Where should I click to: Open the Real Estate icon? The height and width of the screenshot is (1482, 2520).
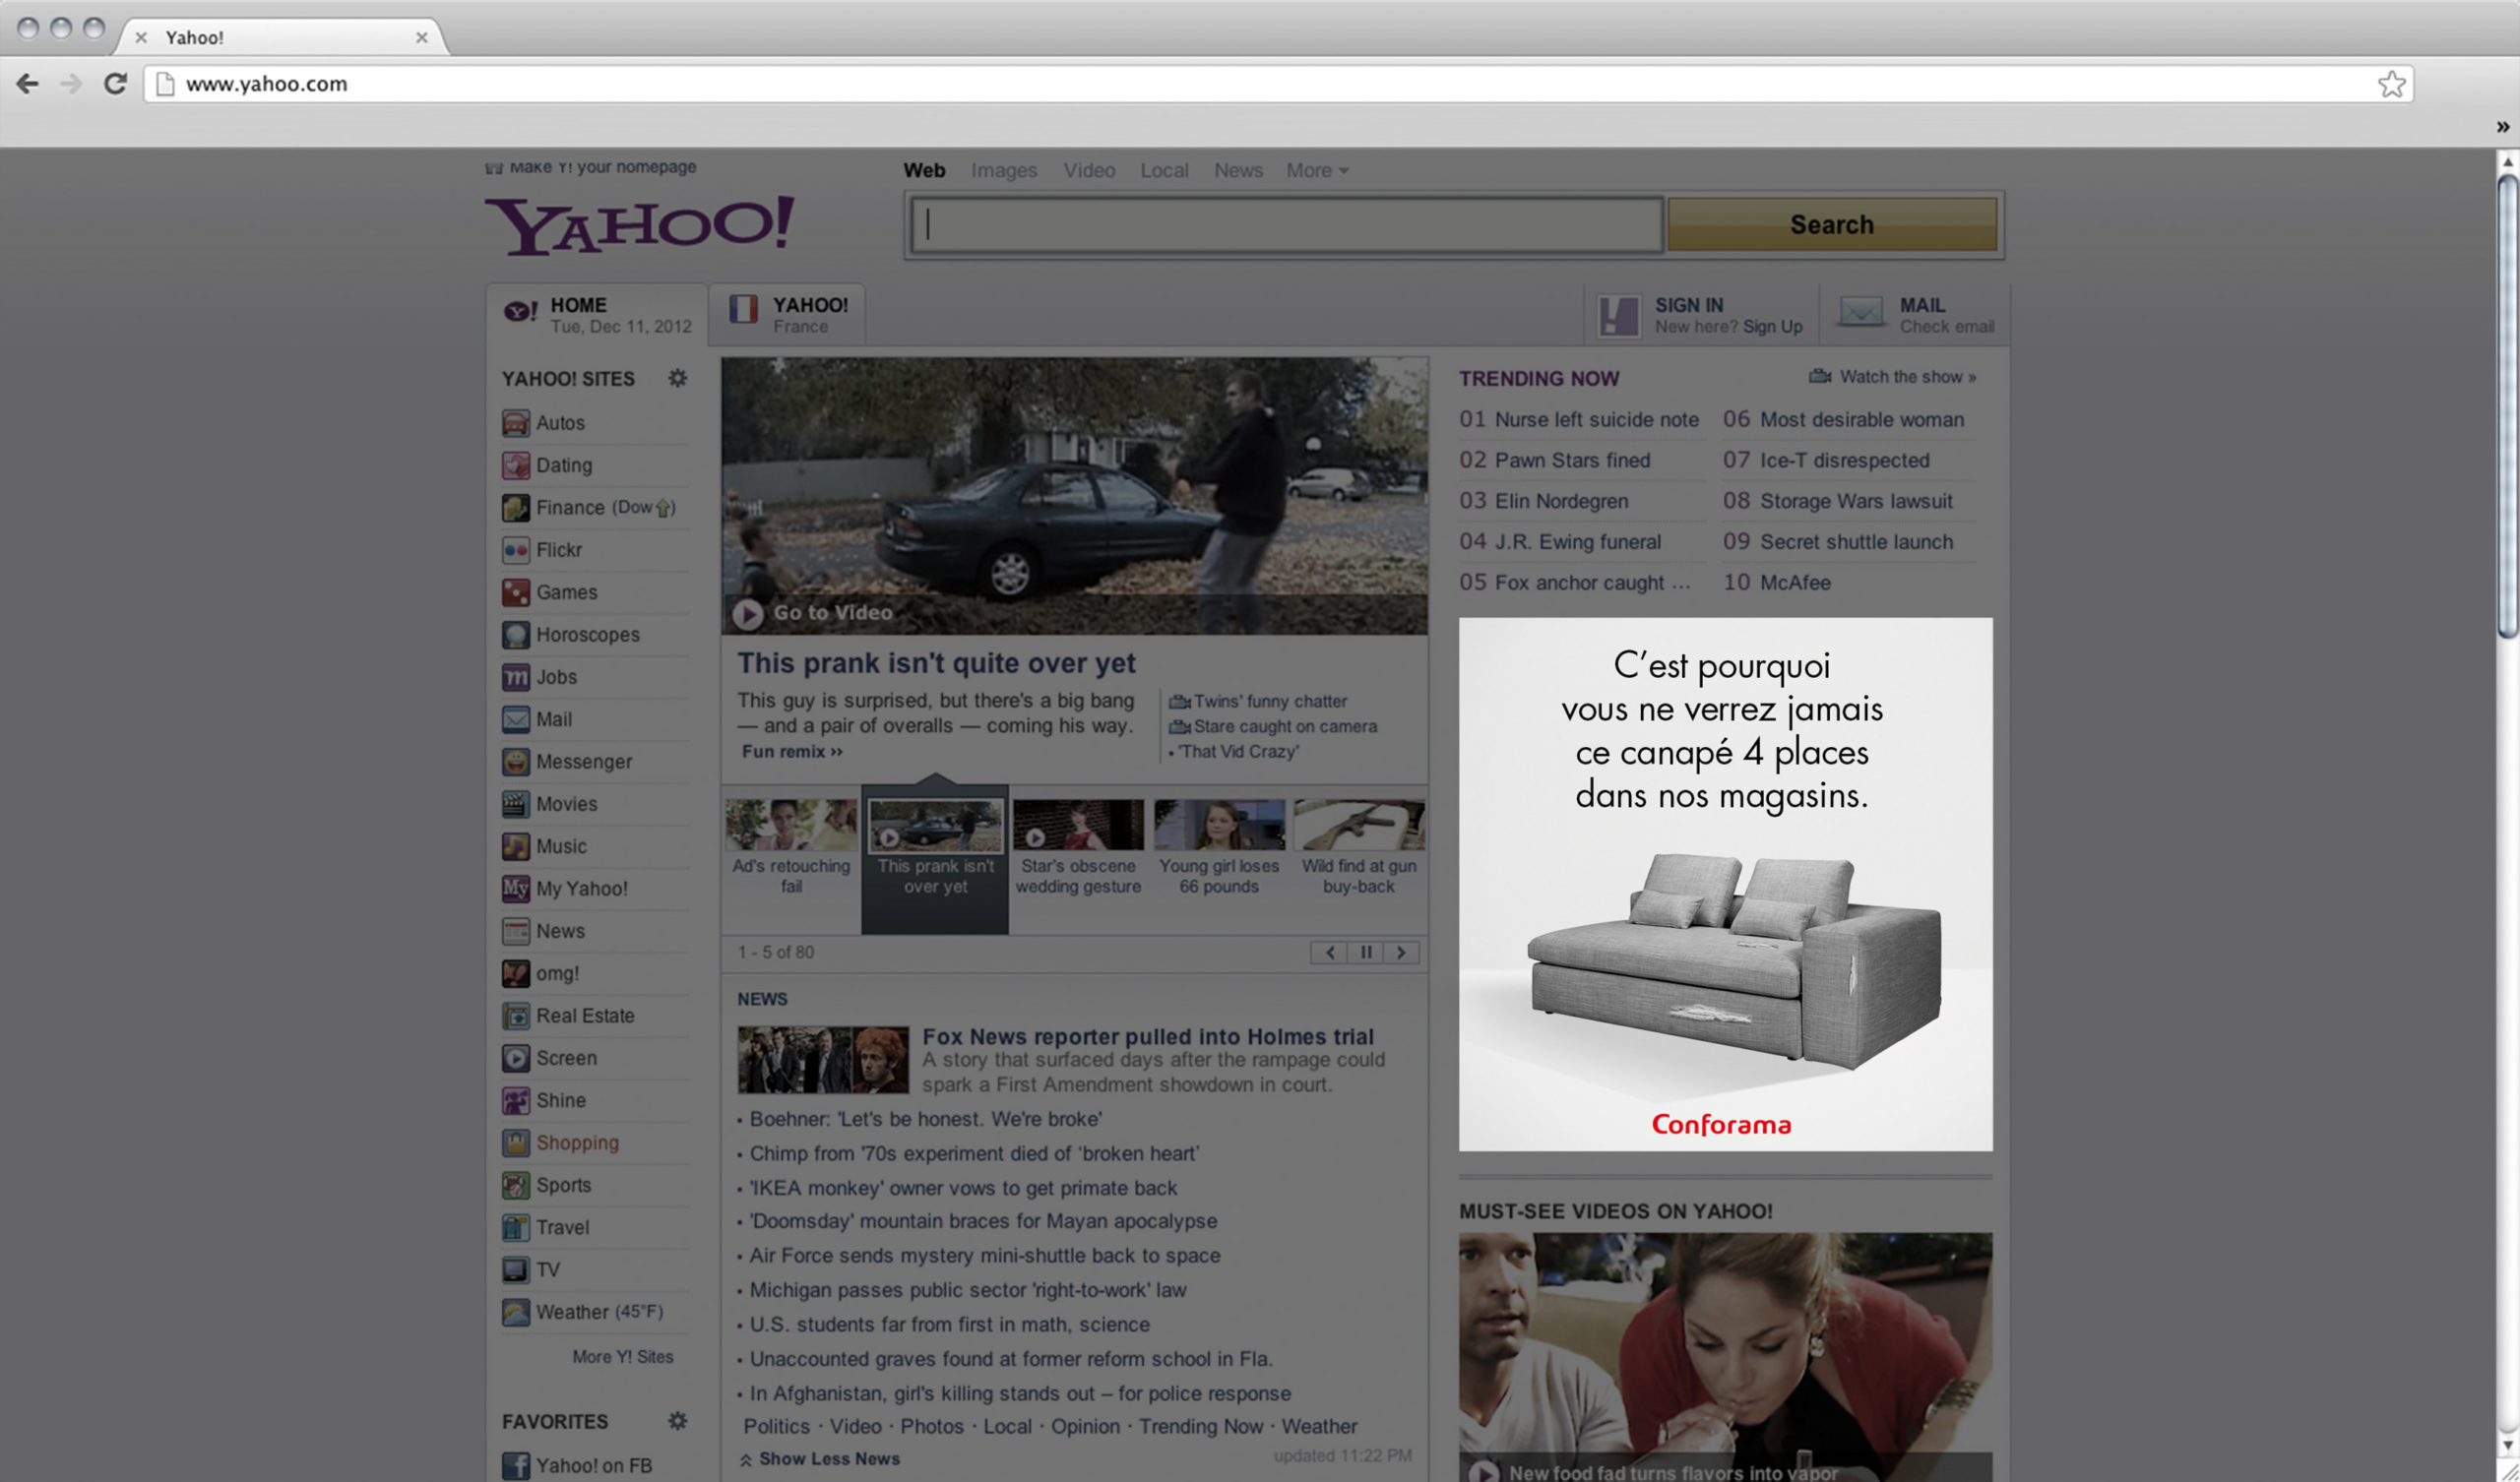(x=515, y=1016)
